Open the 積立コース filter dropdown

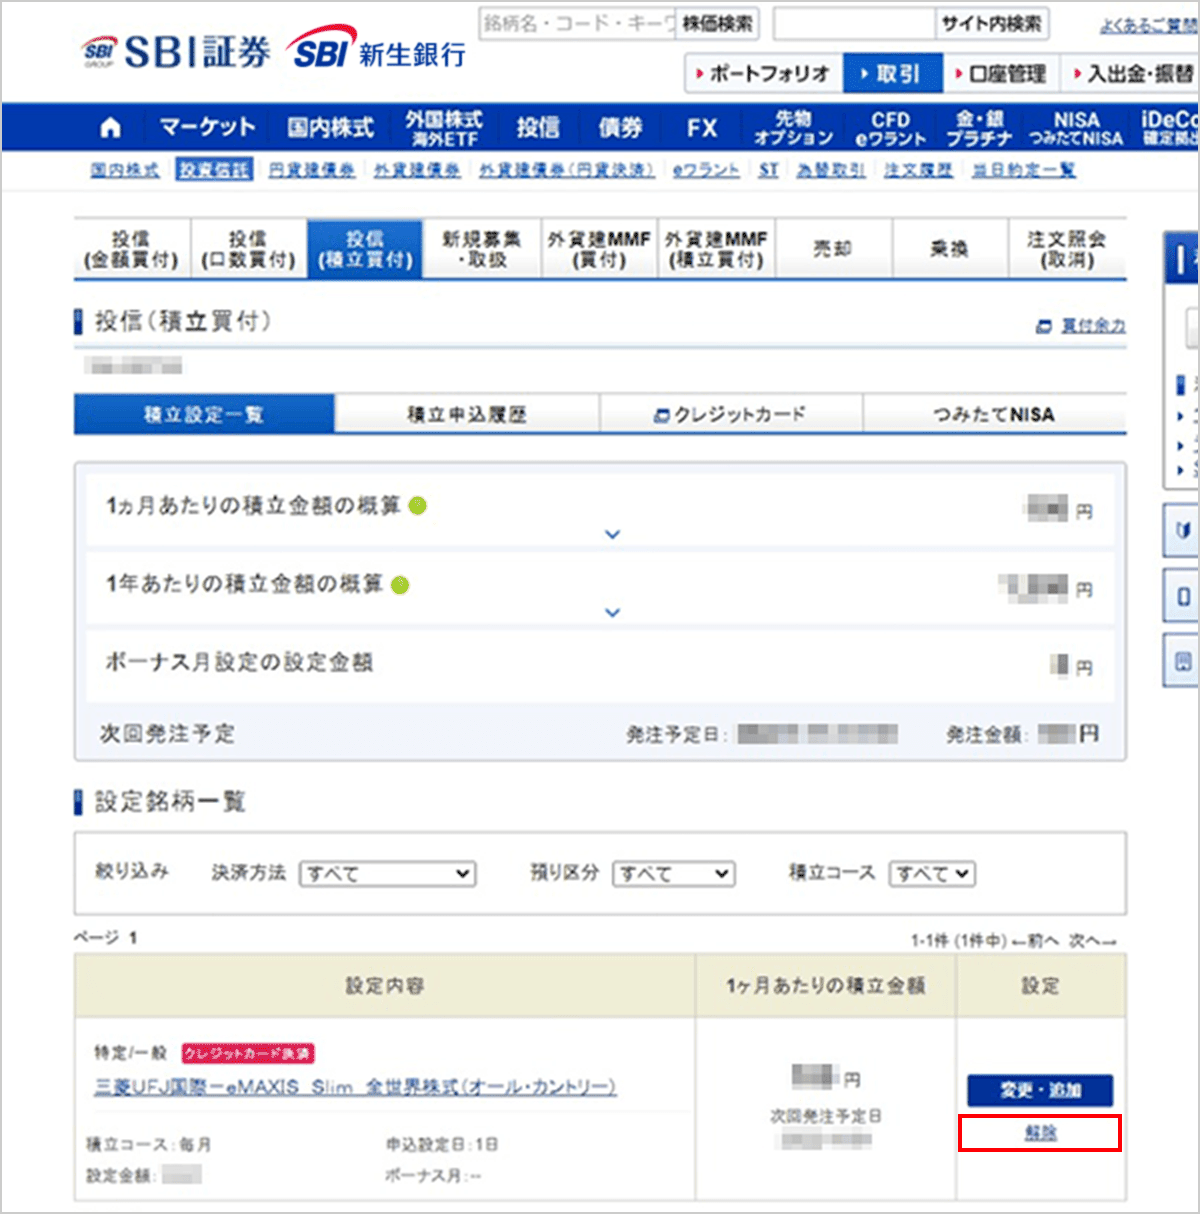click(x=932, y=874)
